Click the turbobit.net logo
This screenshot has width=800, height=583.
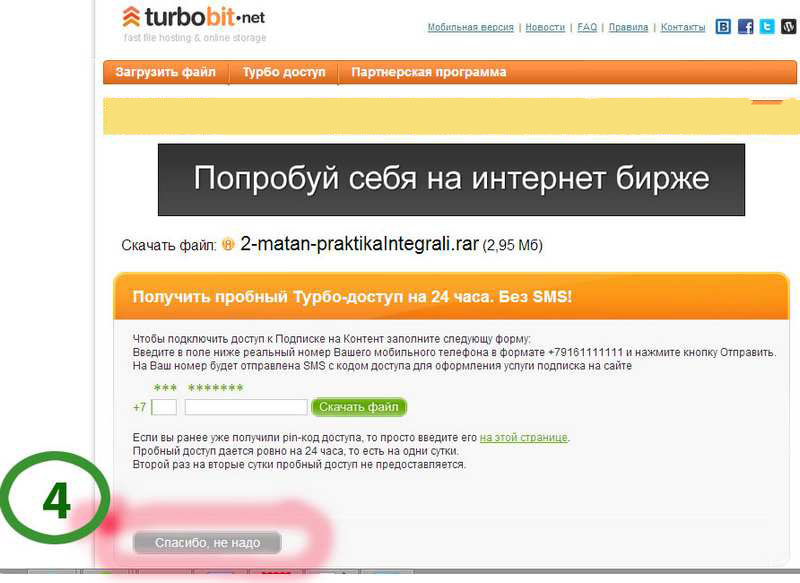[x=194, y=18]
